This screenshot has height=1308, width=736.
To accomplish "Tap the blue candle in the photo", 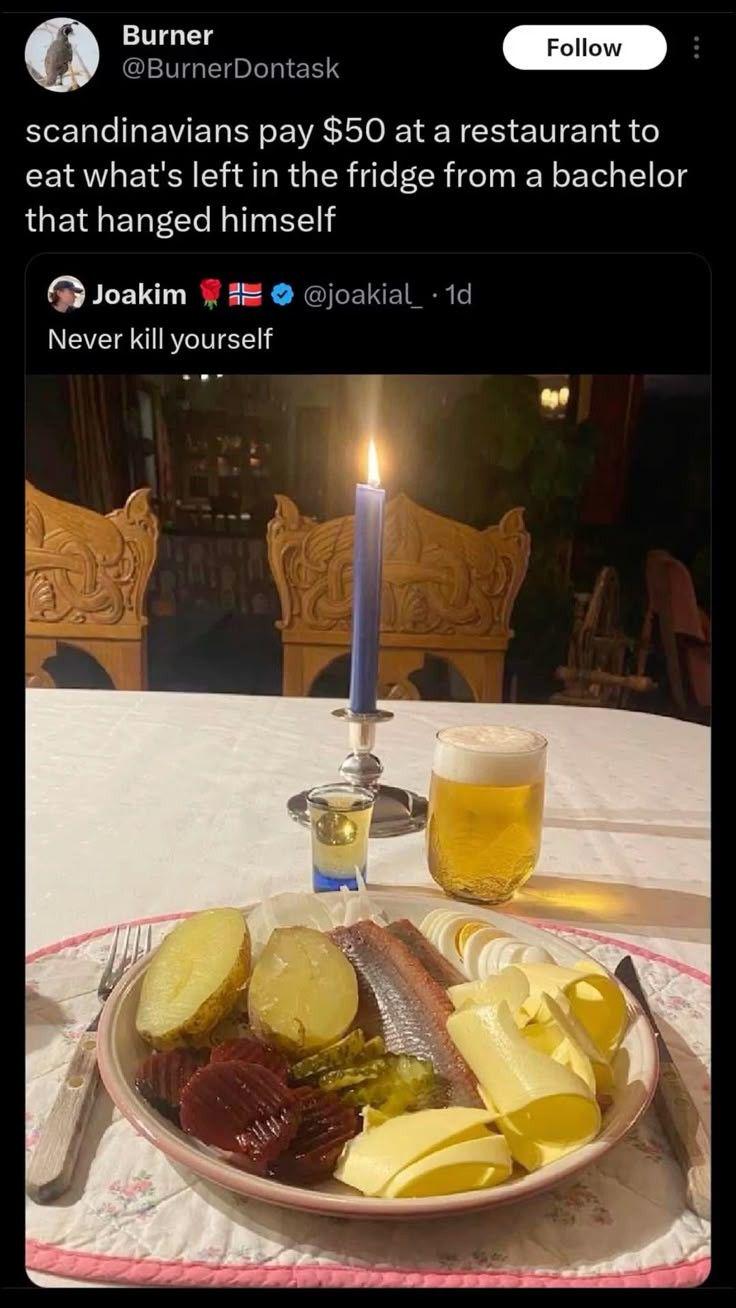I will [367, 590].
